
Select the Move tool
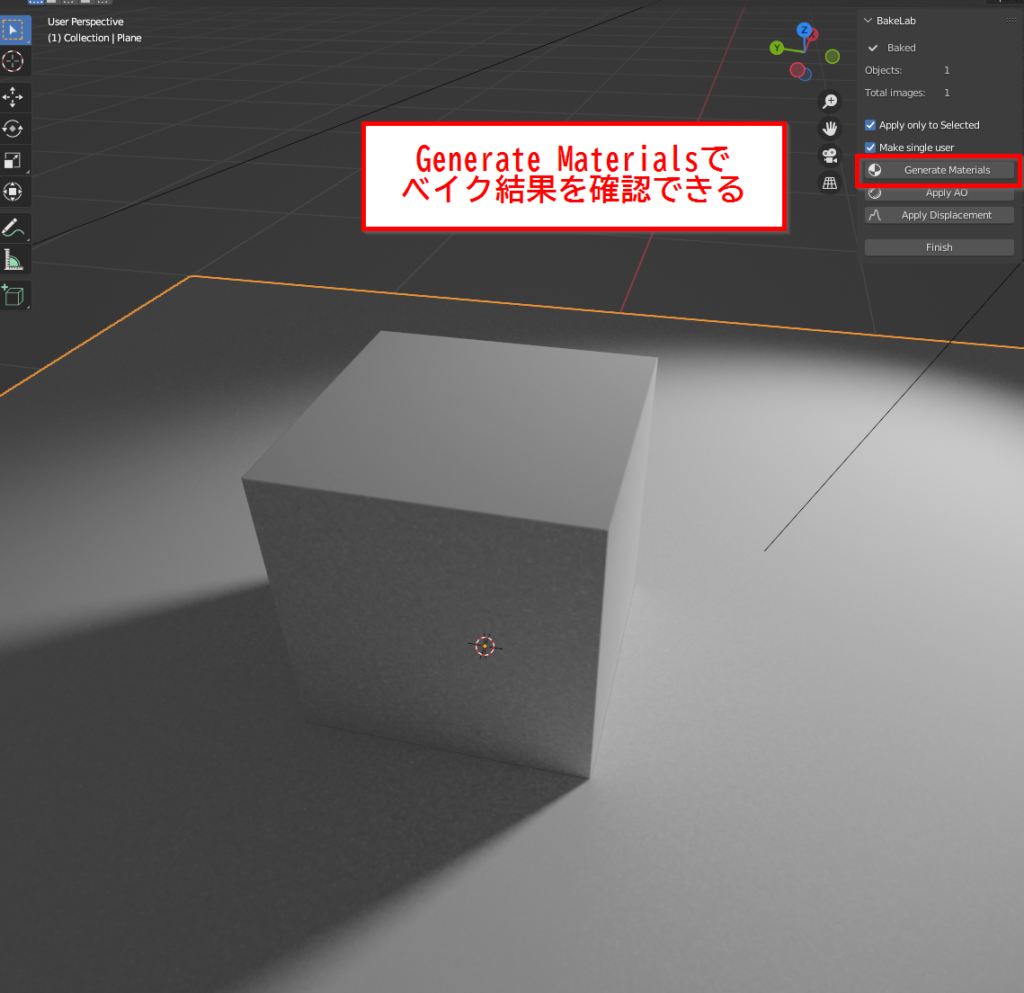click(14, 97)
